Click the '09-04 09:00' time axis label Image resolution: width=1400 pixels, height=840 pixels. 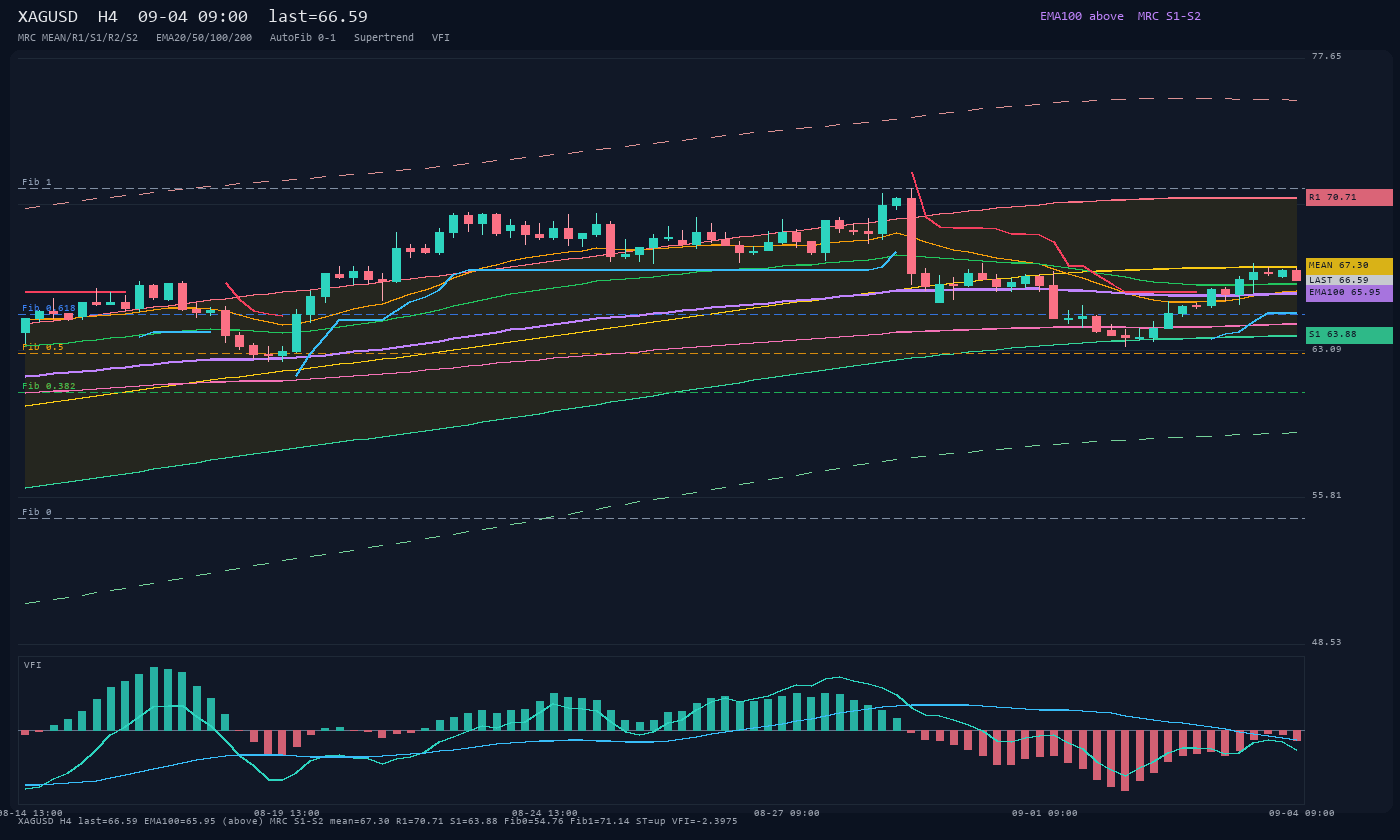tap(1302, 813)
